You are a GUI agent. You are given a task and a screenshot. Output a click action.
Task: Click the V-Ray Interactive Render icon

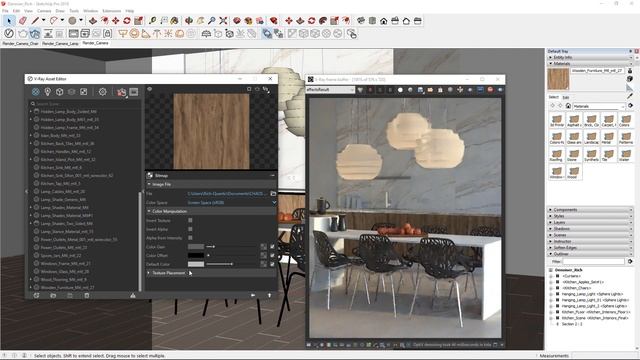pyautogui.click(x=35, y=33)
